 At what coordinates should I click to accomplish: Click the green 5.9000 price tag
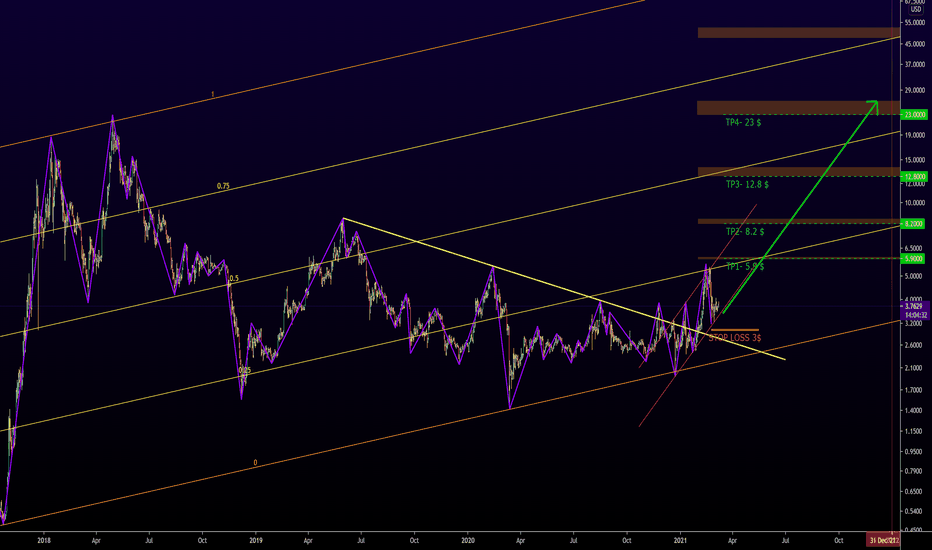point(914,259)
